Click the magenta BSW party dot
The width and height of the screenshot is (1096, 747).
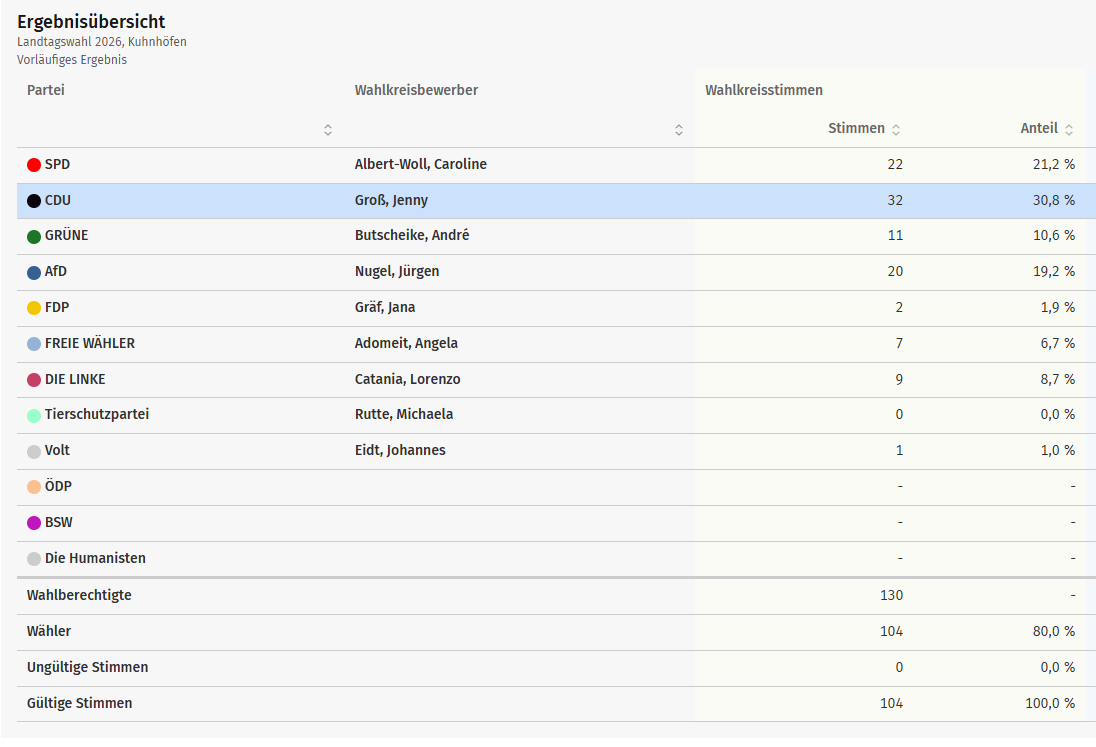pyautogui.click(x=34, y=523)
